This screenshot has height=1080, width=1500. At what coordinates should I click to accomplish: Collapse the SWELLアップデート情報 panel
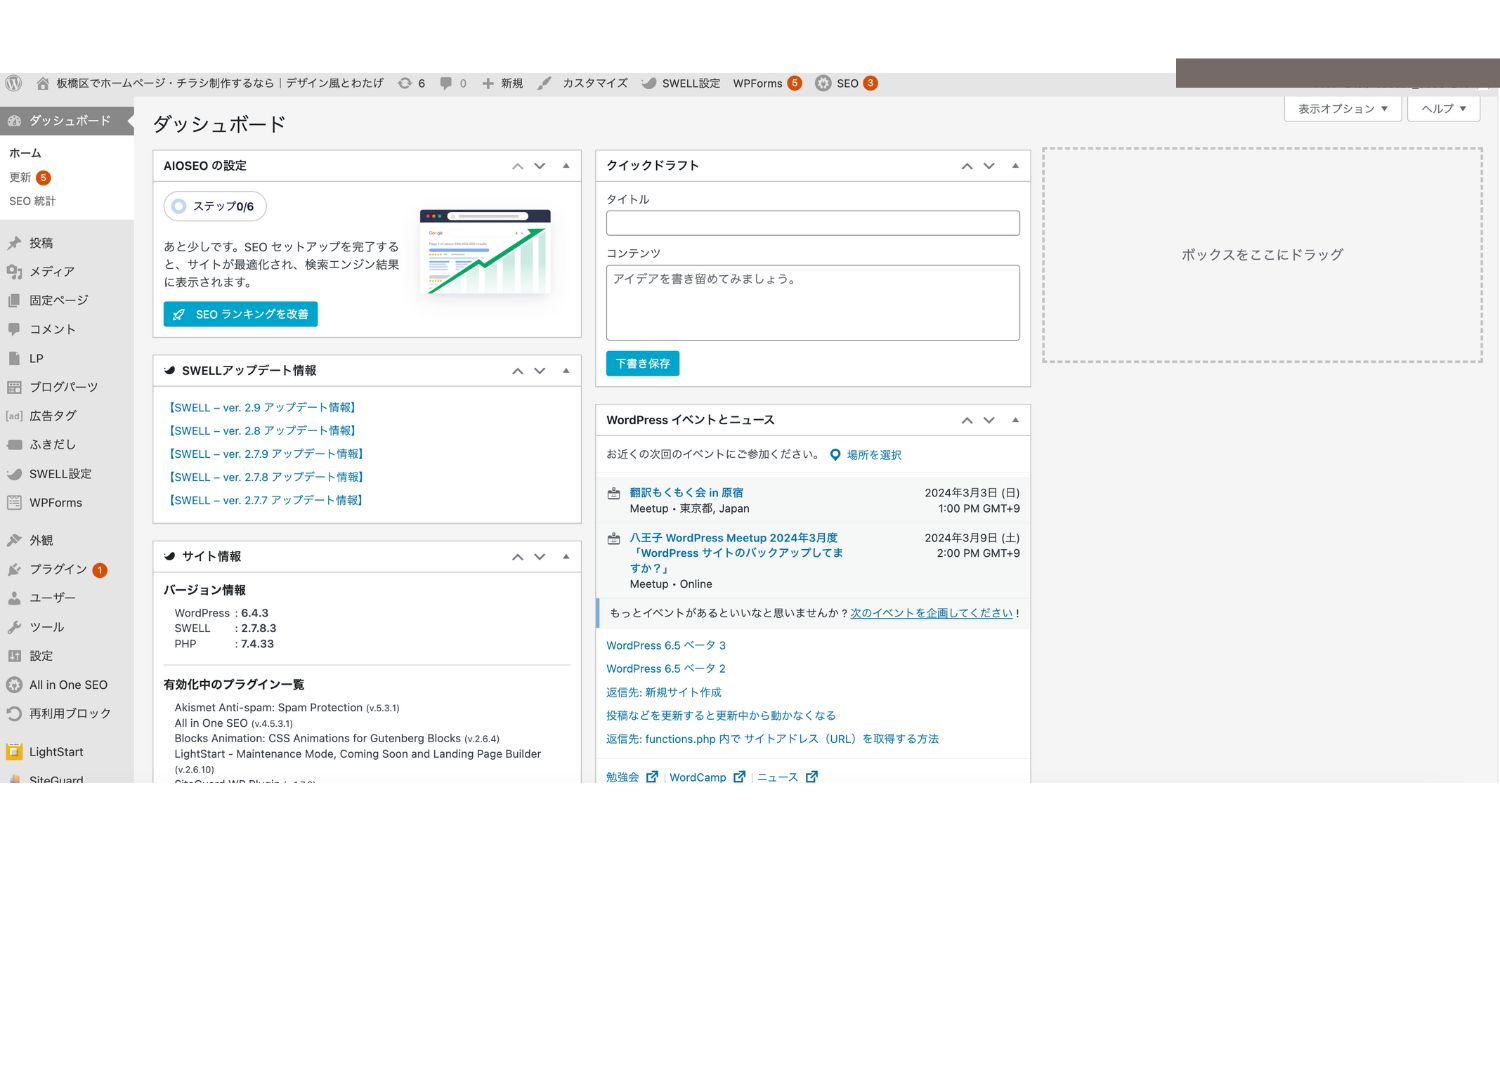(x=566, y=371)
